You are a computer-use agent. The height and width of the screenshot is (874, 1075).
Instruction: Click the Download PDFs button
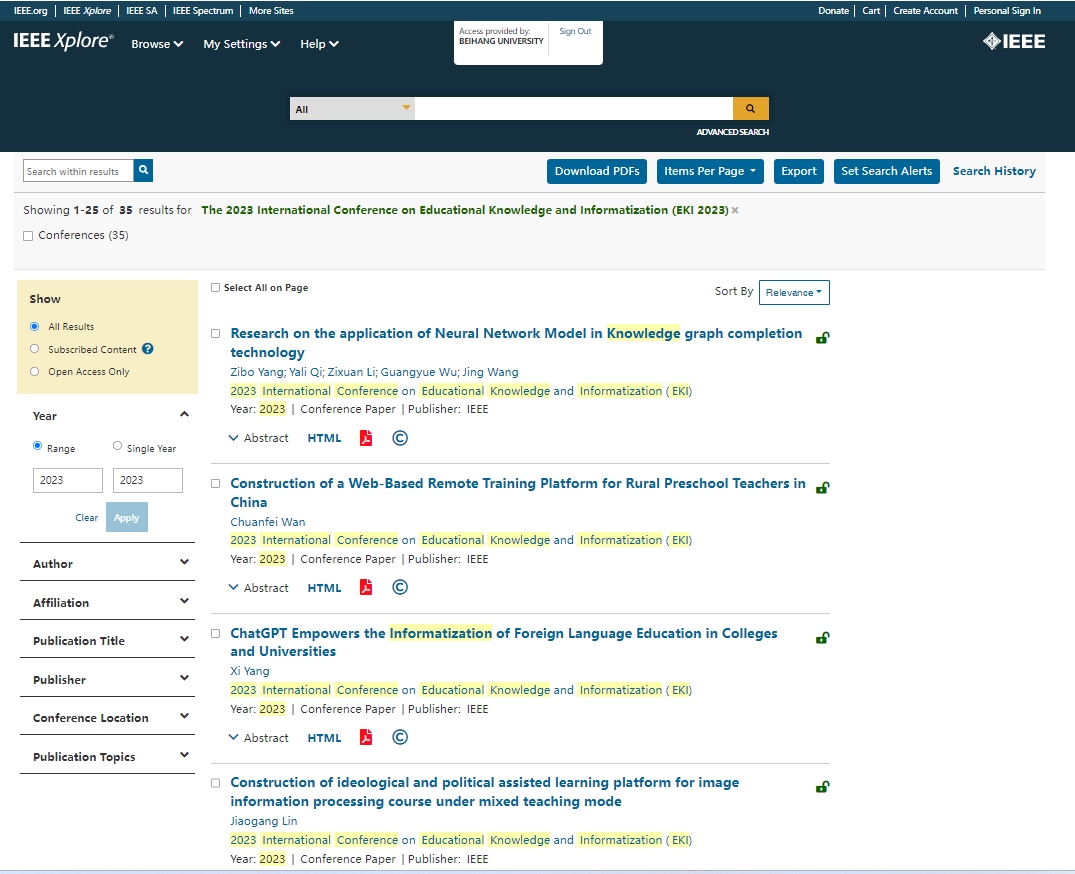click(x=596, y=171)
